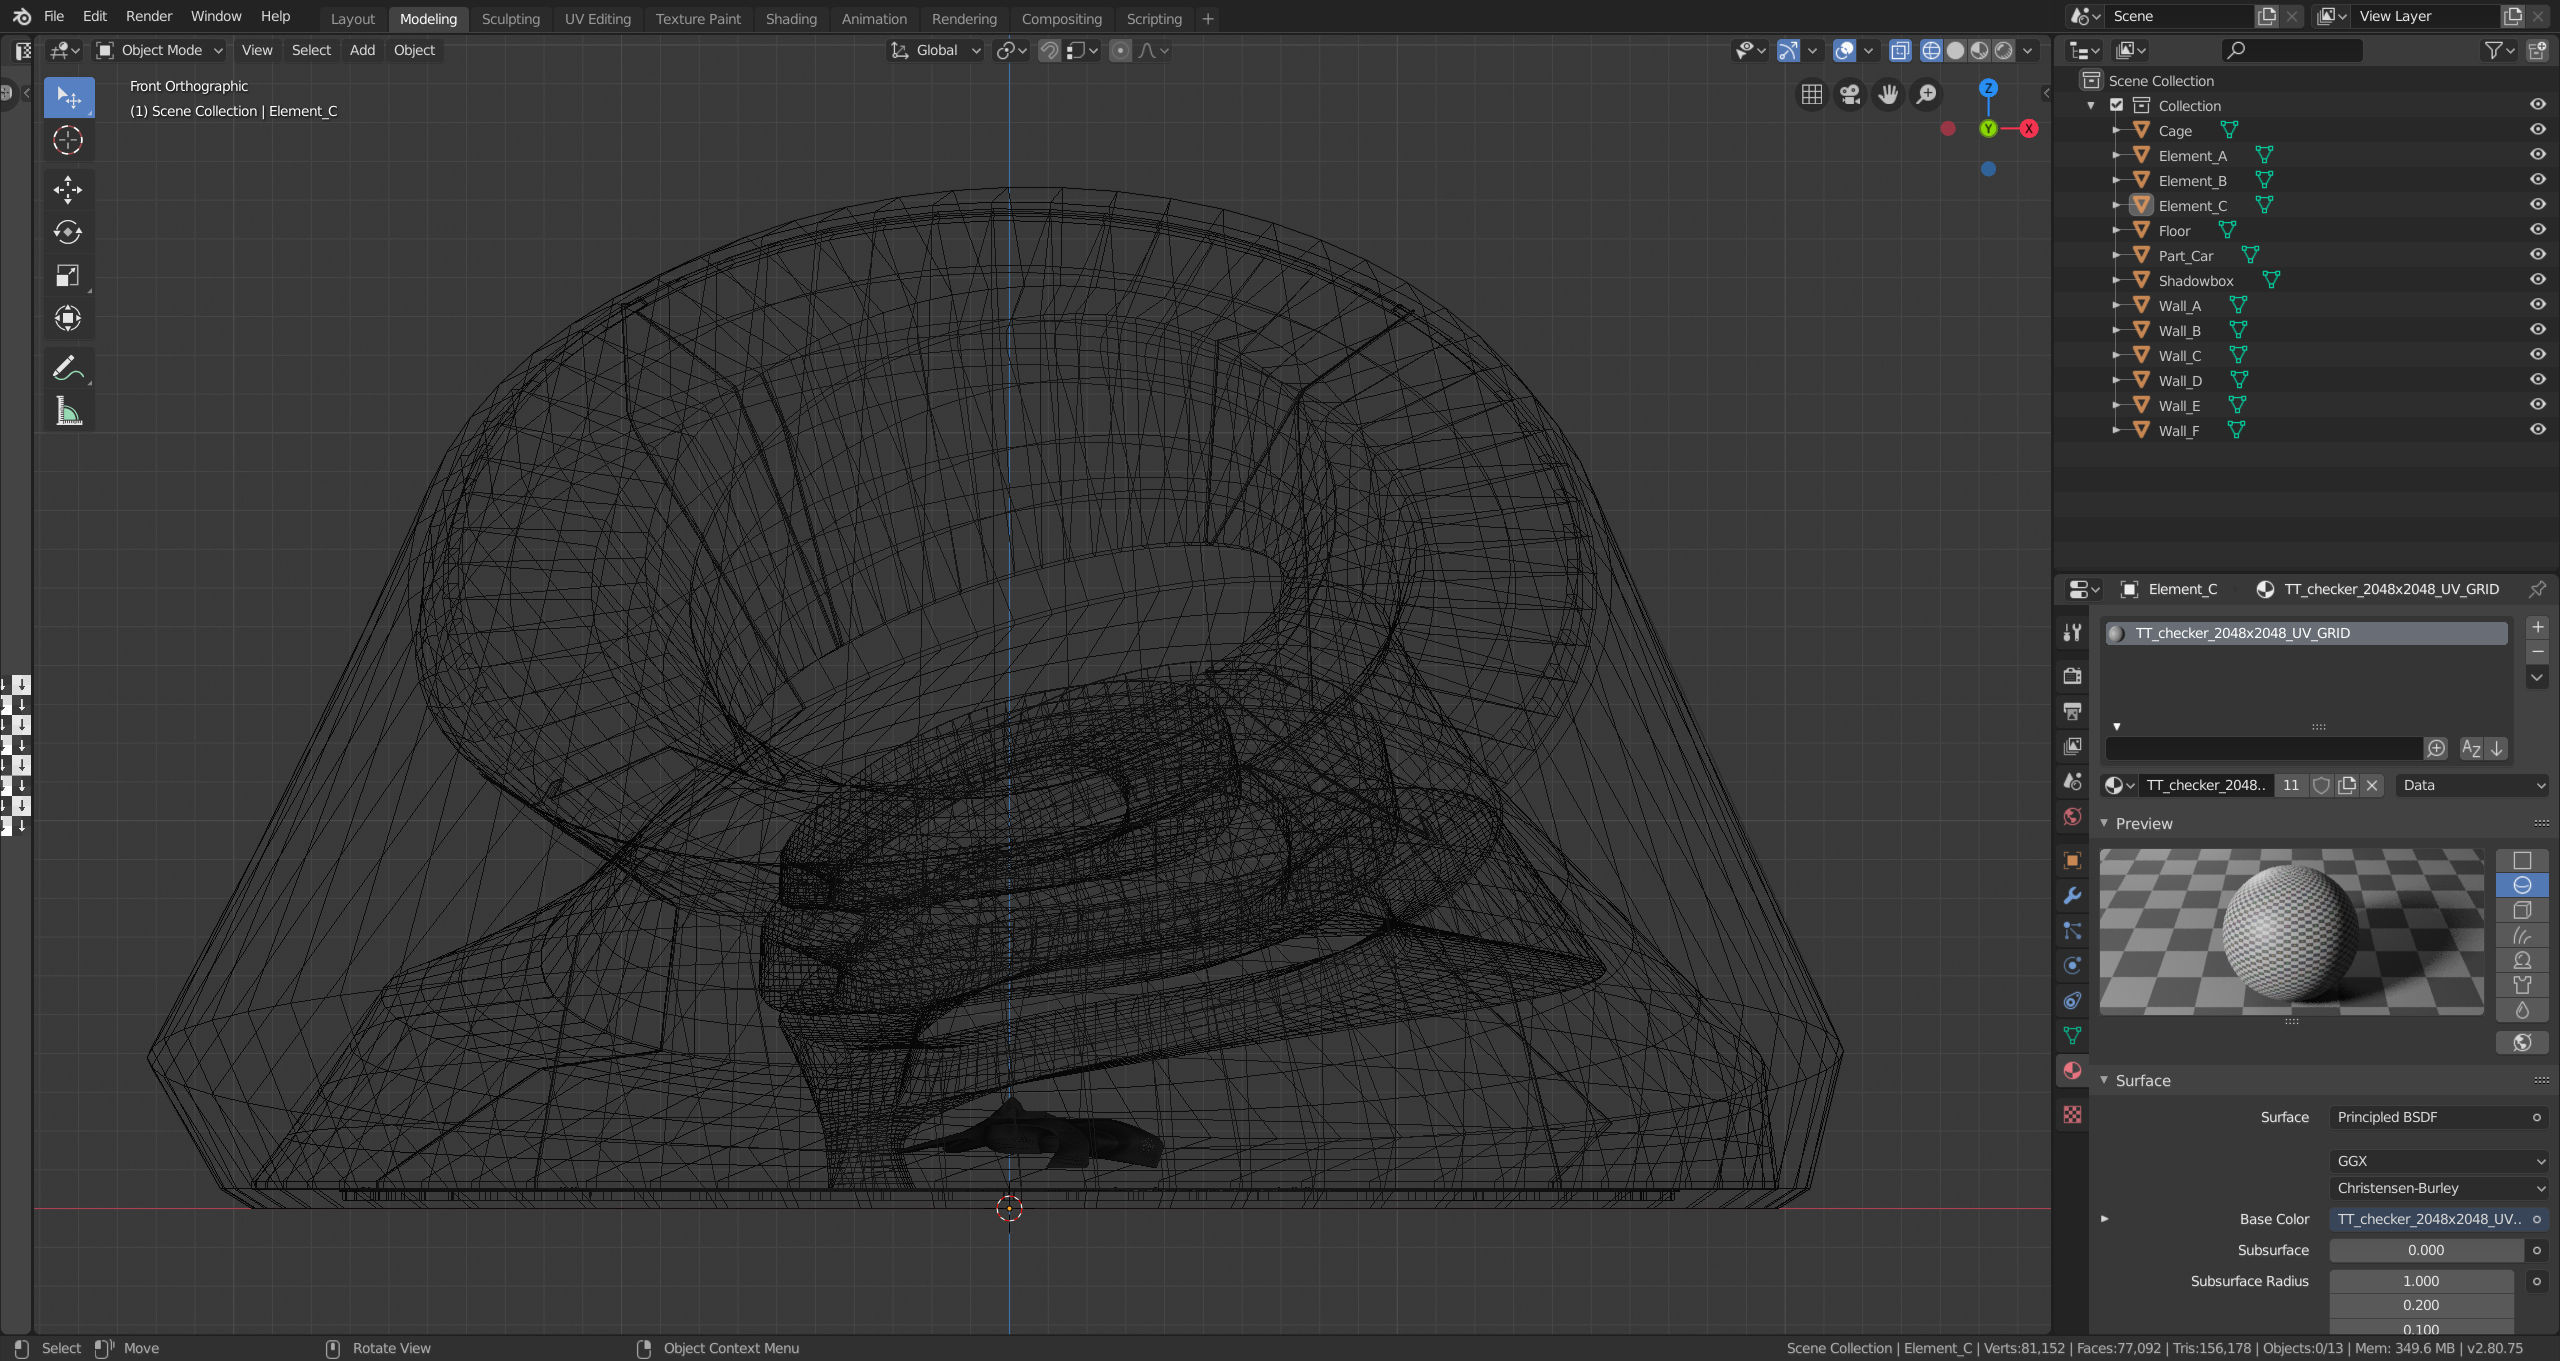Toggle visibility of Wall_C
Screen dimensions: 2560x1361
coord(2537,355)
